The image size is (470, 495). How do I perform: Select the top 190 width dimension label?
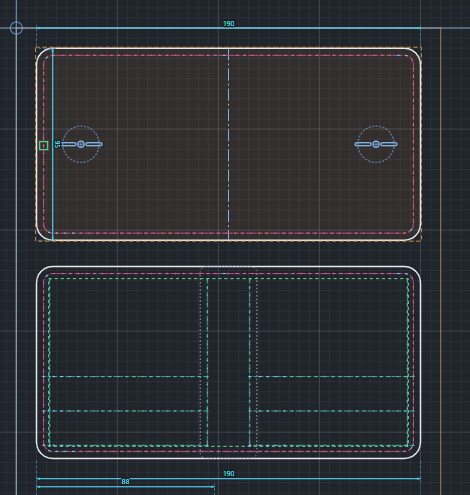229,24
